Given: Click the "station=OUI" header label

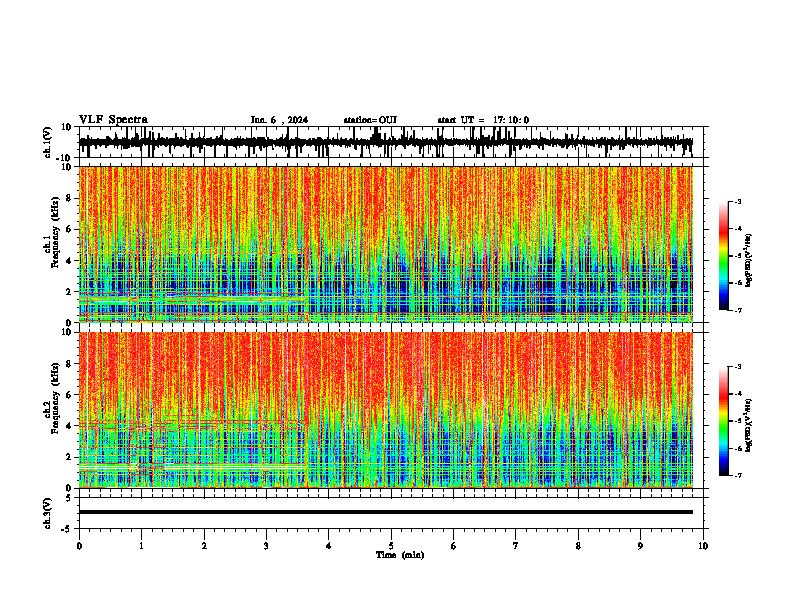Looking at the screenshot, I should [370, 120].
